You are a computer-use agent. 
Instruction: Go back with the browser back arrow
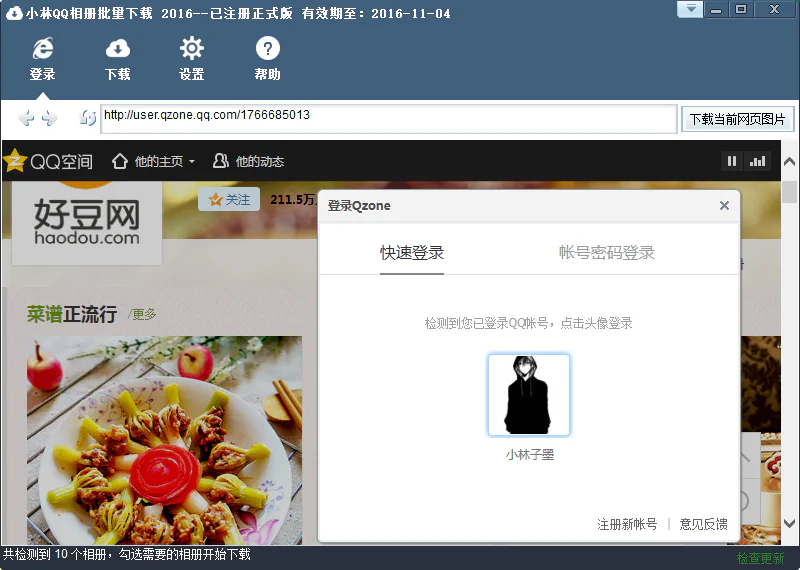[26, 118]
